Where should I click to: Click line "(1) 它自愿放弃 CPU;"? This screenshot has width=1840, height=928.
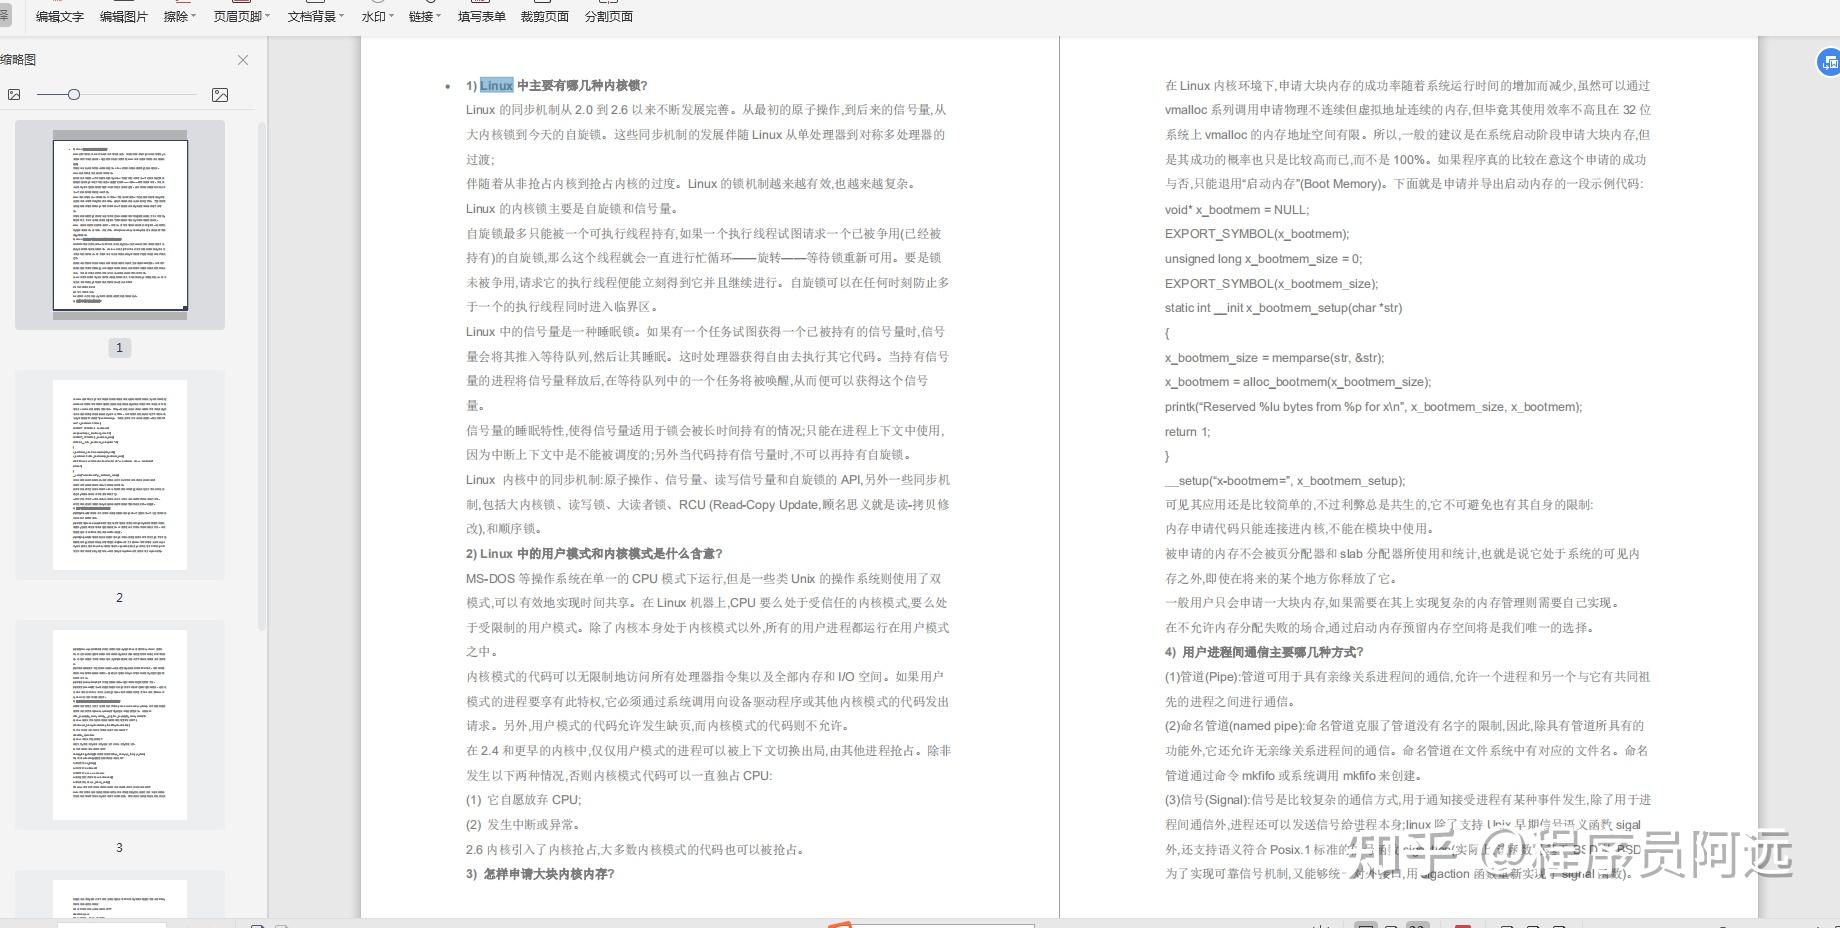pos(524,800)
